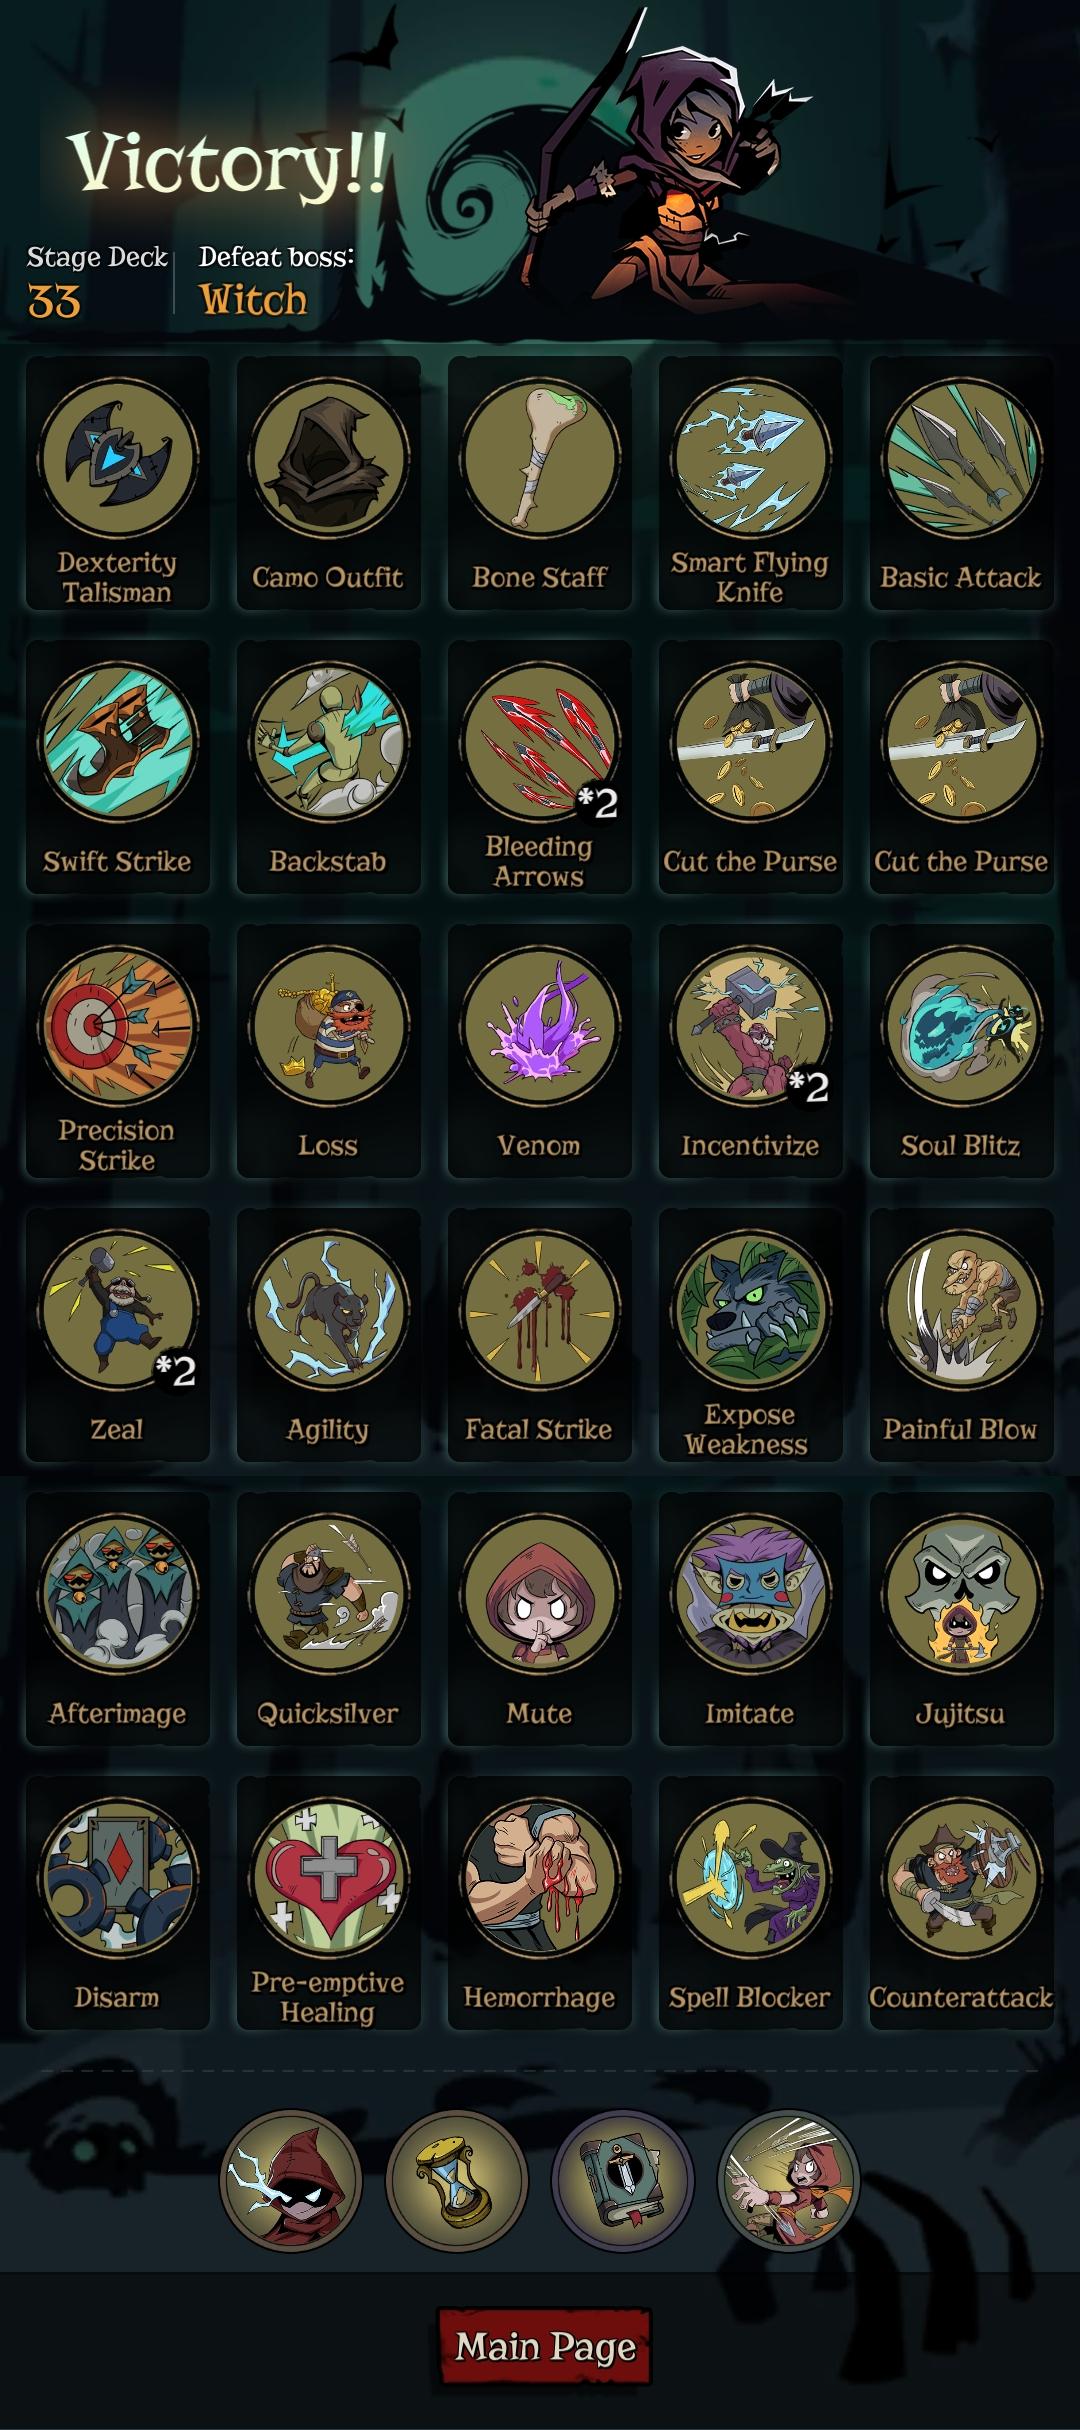Open the Pre-emptive Healing heart card
Viewport: 1080px width, 2430px height.
328,1903
